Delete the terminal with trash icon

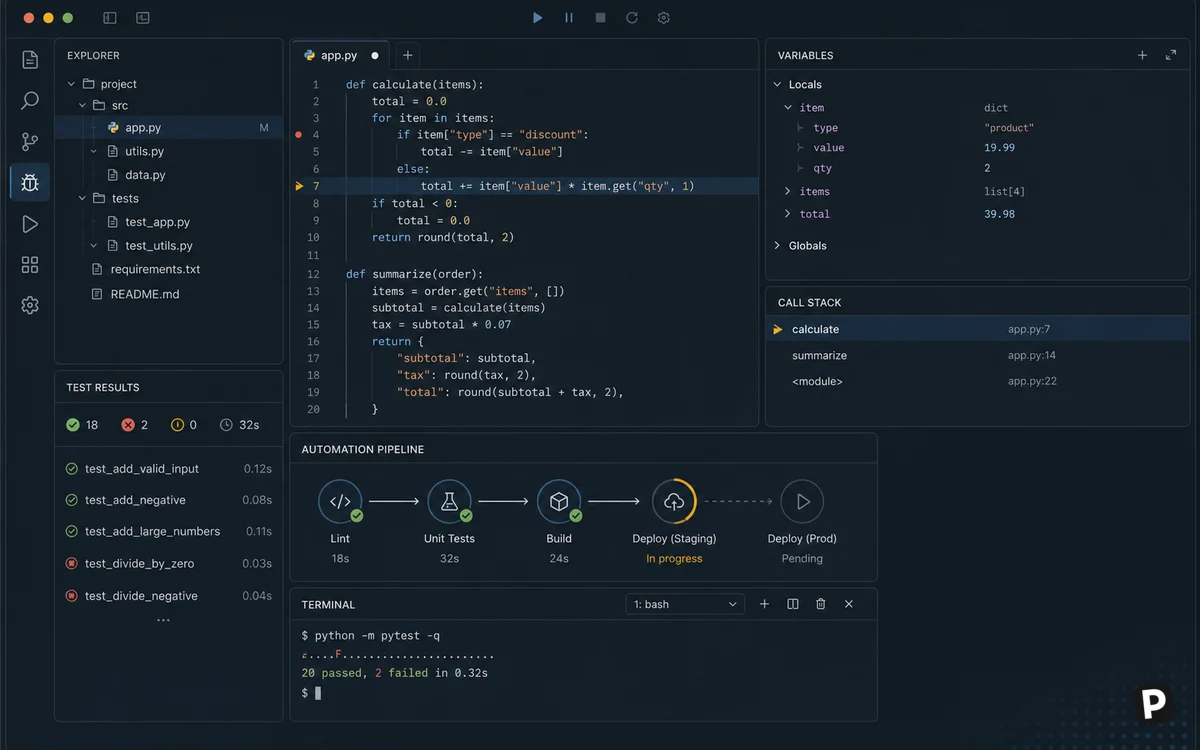[821, 604]
